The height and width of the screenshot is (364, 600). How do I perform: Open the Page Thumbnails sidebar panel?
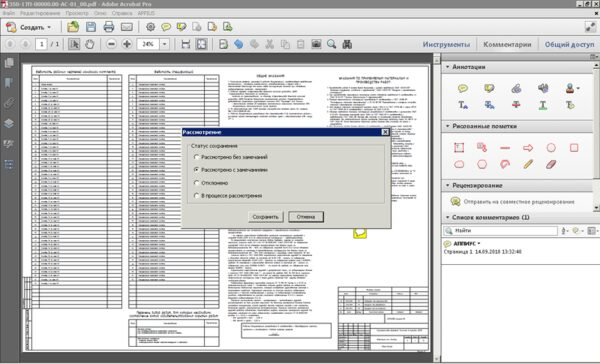click(9, 62)
